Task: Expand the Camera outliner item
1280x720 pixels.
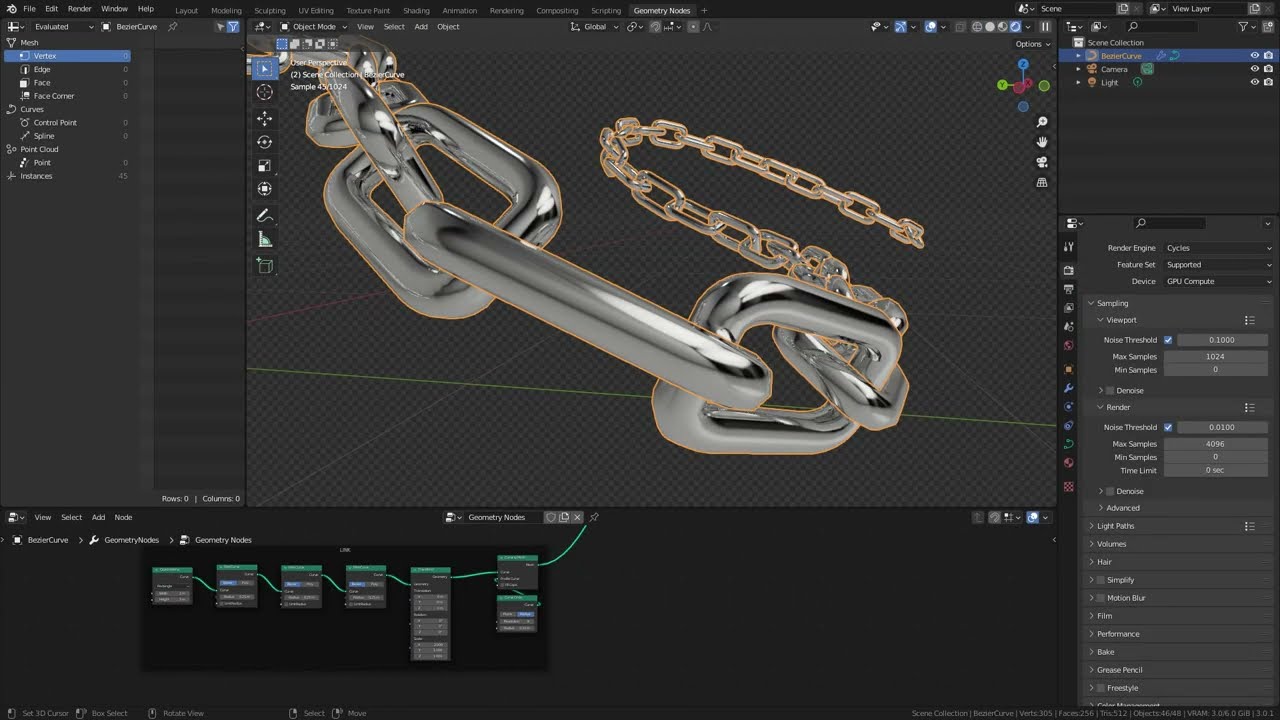Action: [x=1078, y=69]
